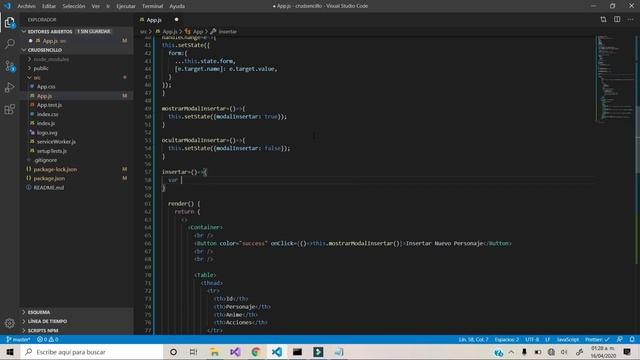Click App.js in open editors list
Viewport: 640px width, 360px height.
(x=77, y=41)
